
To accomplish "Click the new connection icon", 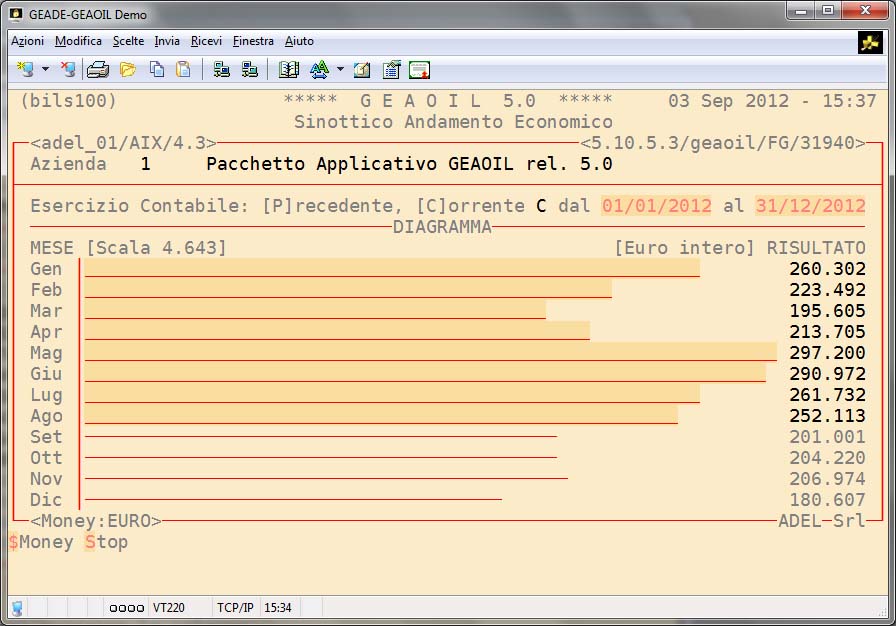I will pyautogui.click(x=26, y=70).
